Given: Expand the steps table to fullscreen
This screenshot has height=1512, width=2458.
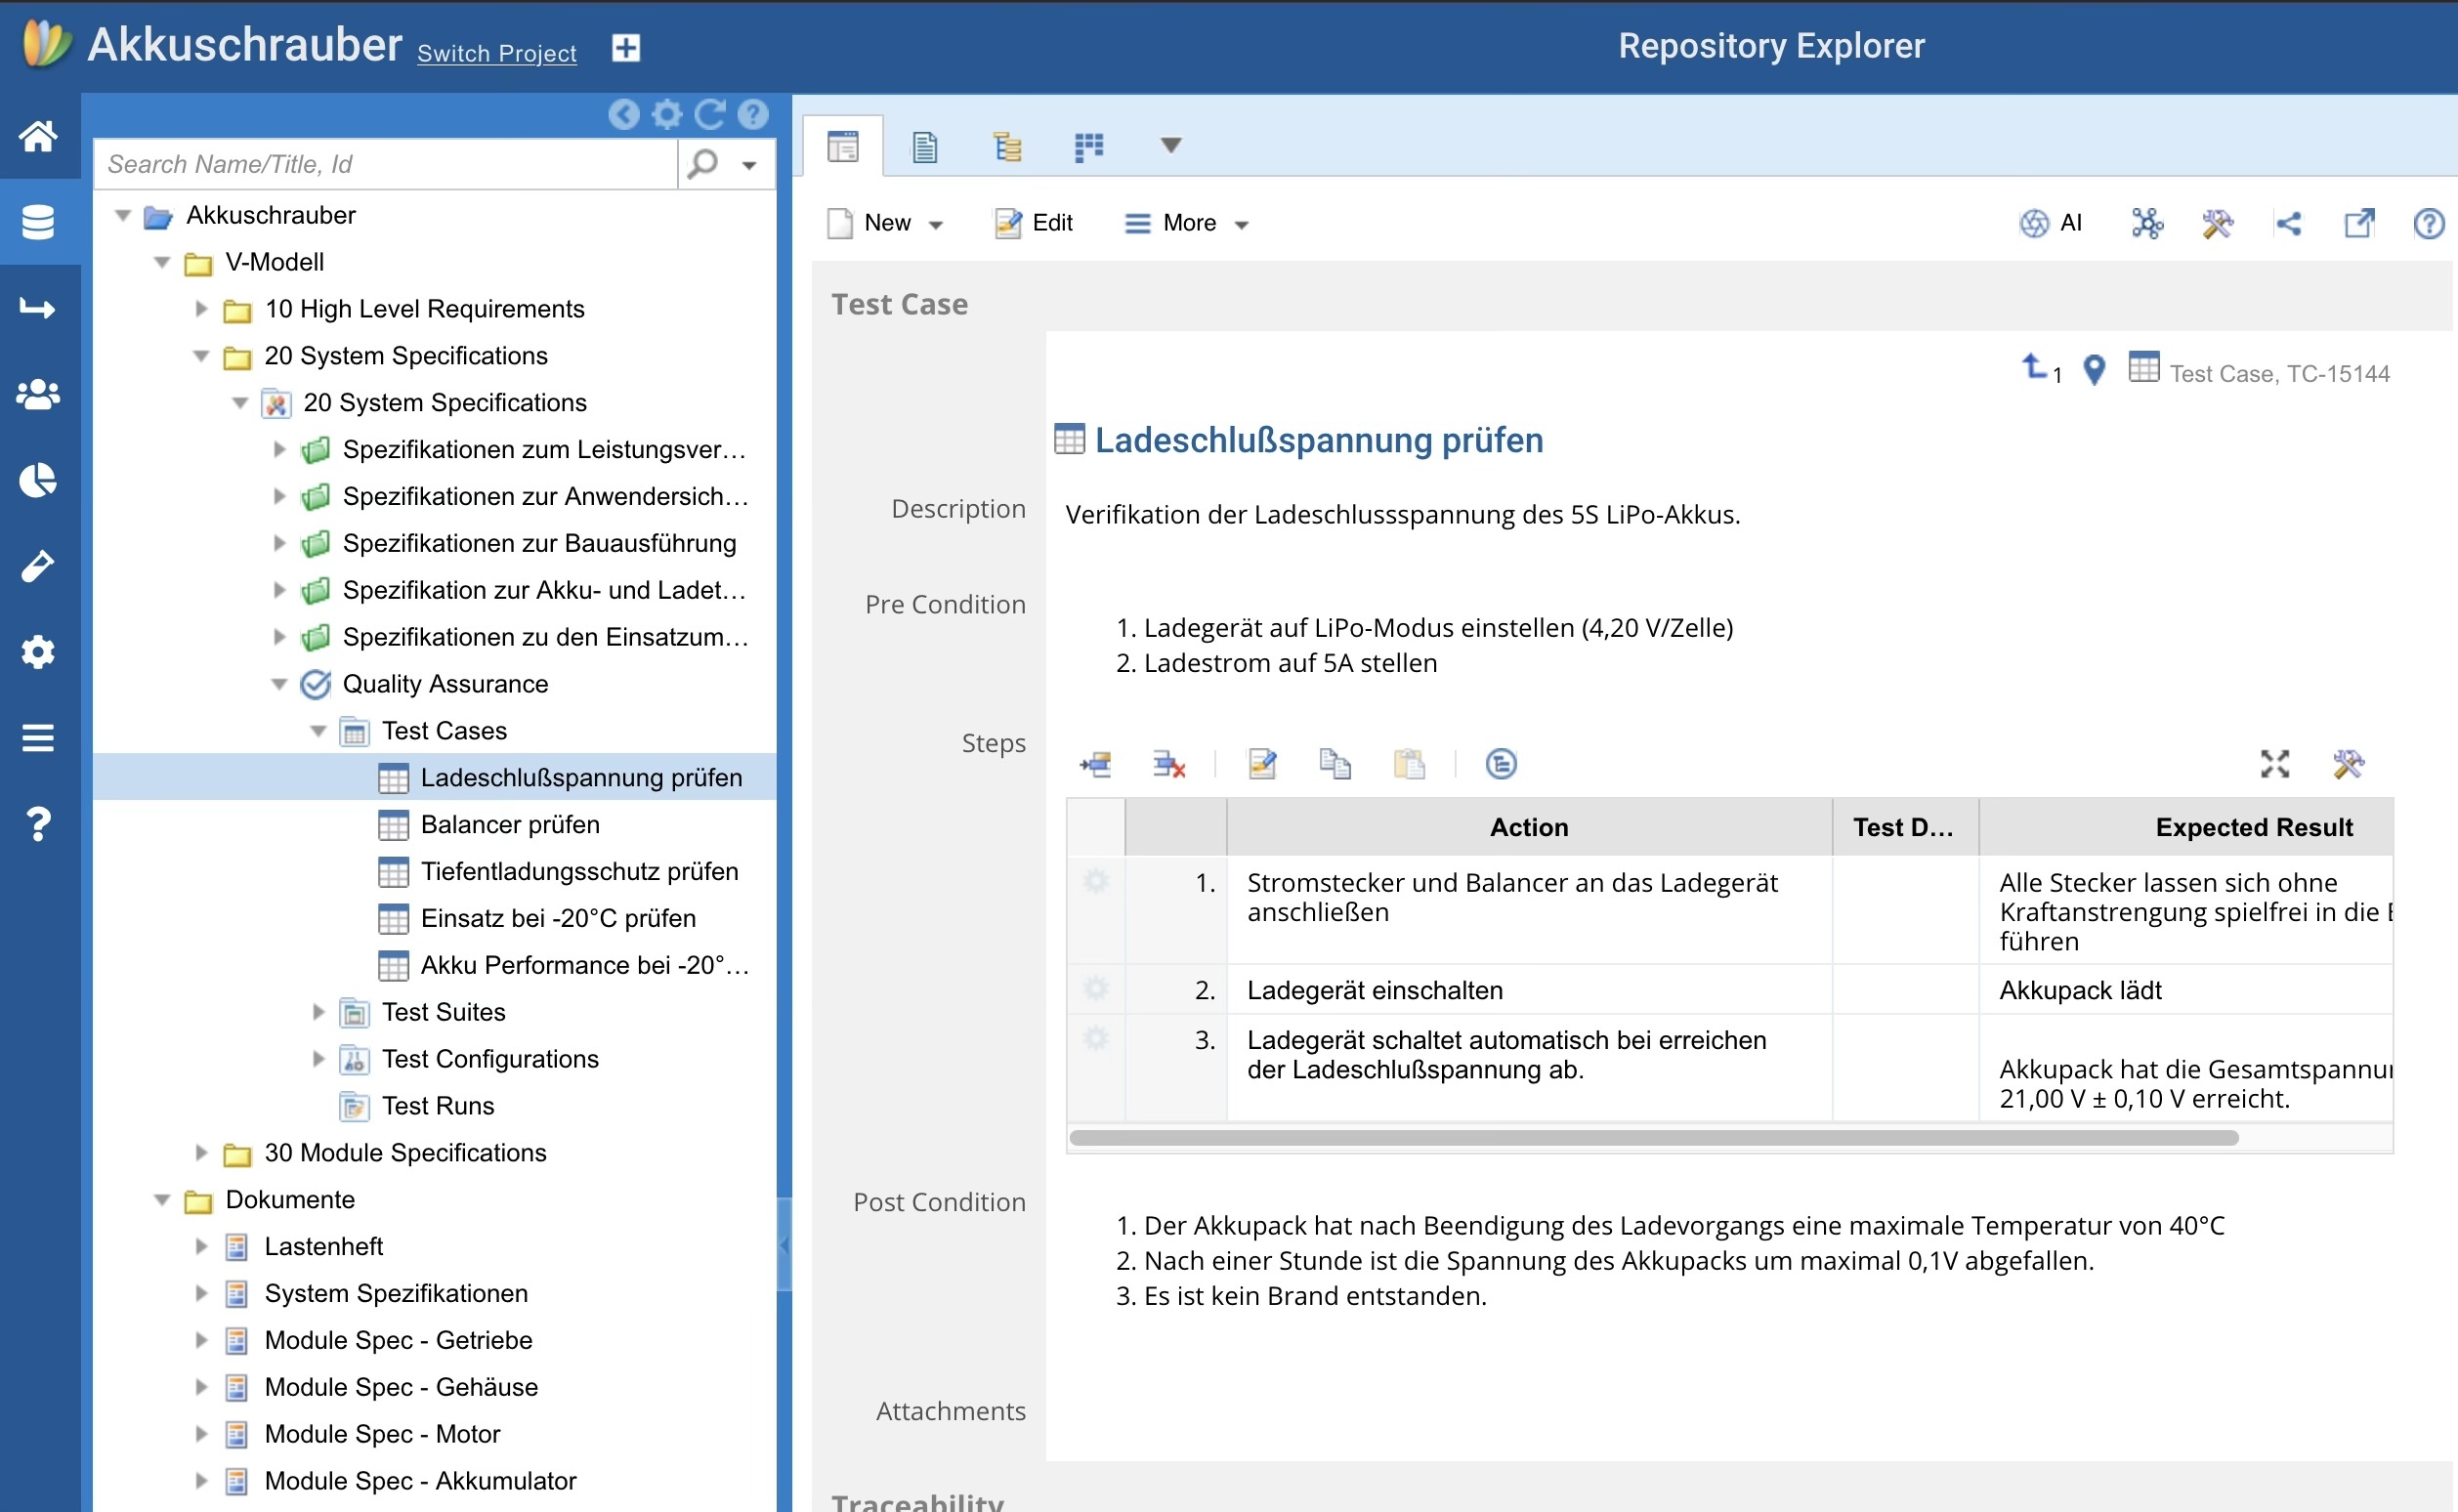Looking at the screenshot, I should pos(2274,764).
